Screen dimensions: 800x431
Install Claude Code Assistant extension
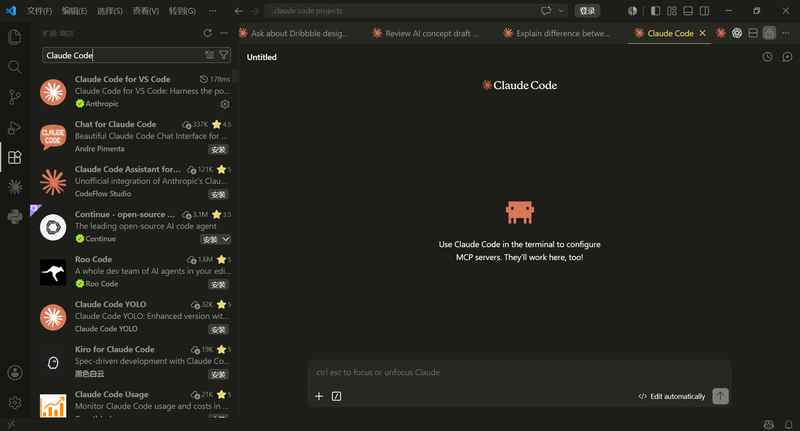tap(218, 194)
